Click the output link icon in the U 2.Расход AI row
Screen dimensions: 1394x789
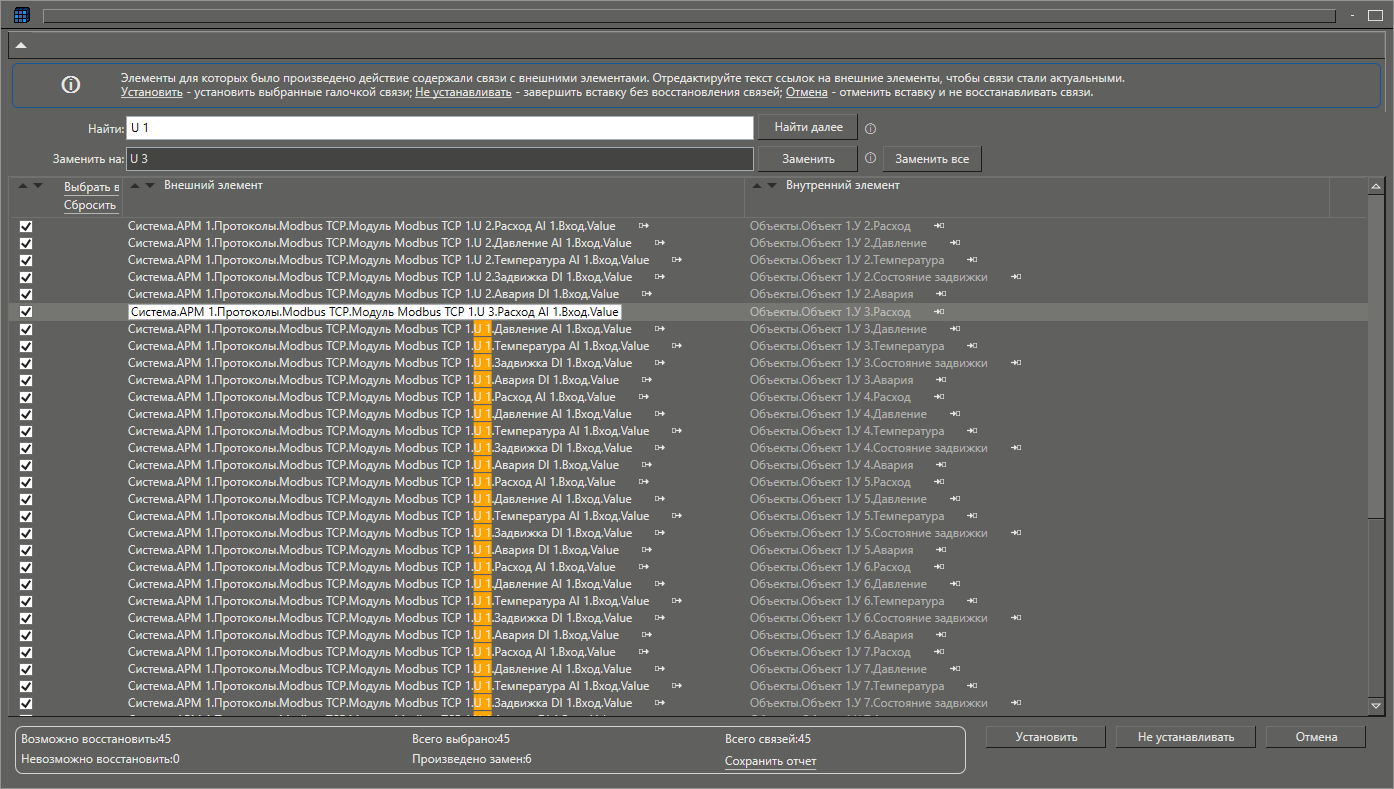click(x=645, y=226)
